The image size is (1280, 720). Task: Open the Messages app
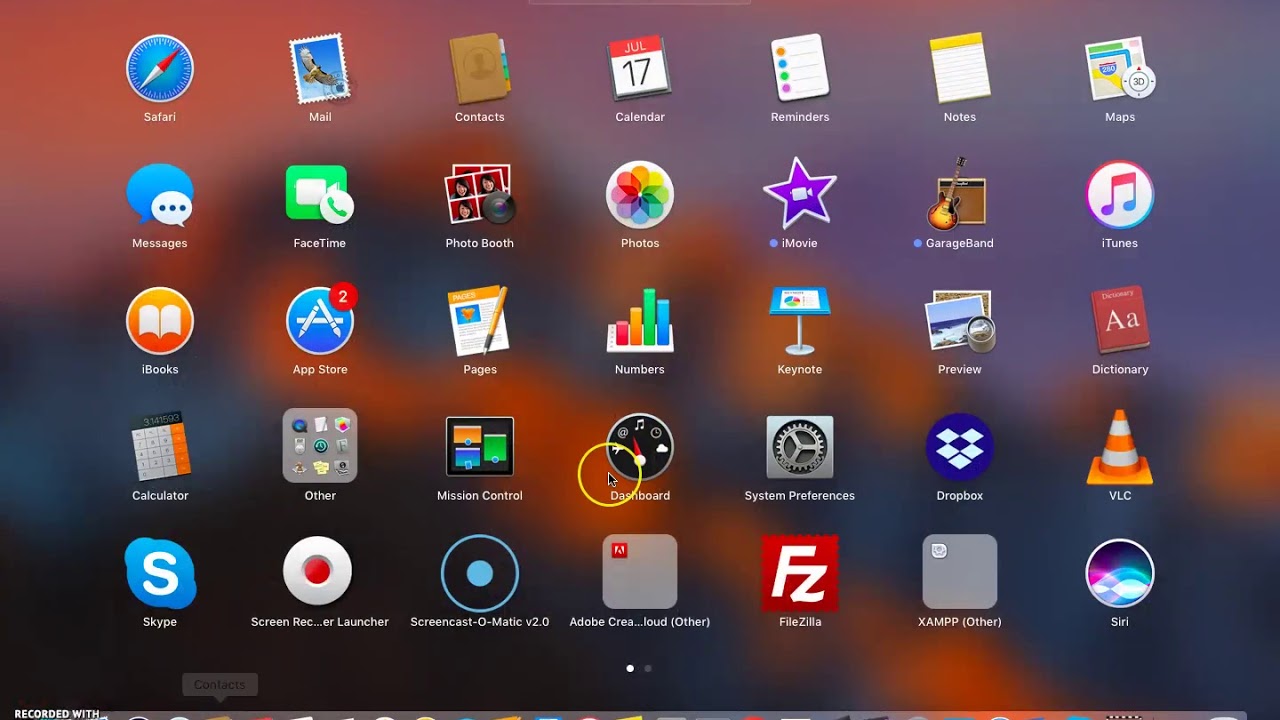[160, 195]
